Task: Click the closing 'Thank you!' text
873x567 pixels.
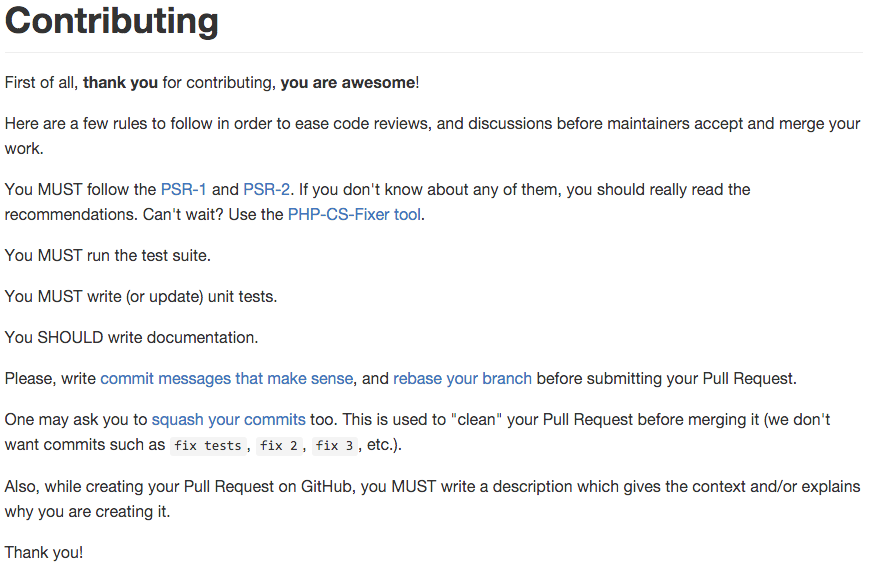Action: coord(44,553)
